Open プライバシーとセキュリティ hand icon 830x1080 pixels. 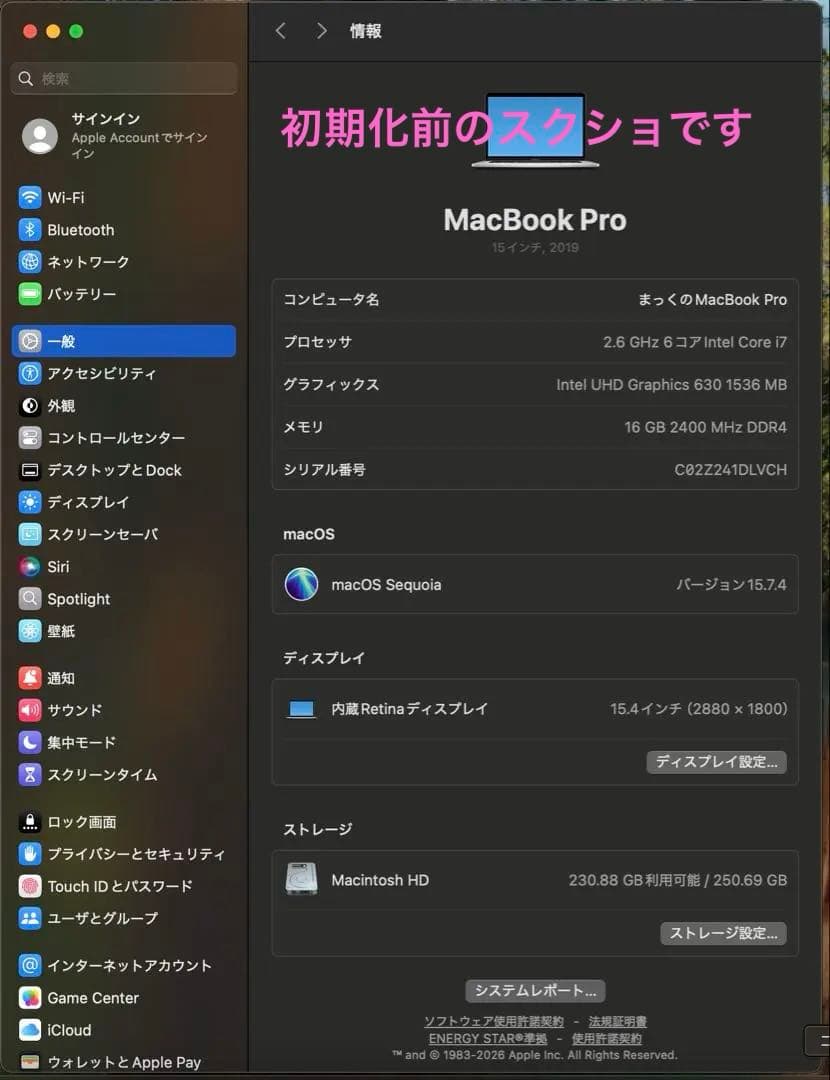[30, 854]
